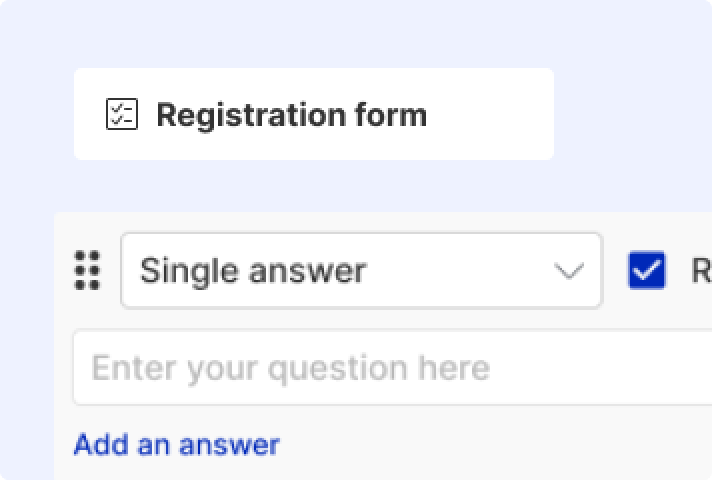Open the Registration form header card
This screenshot has height=480, width=712.
(x=314, y=114)
